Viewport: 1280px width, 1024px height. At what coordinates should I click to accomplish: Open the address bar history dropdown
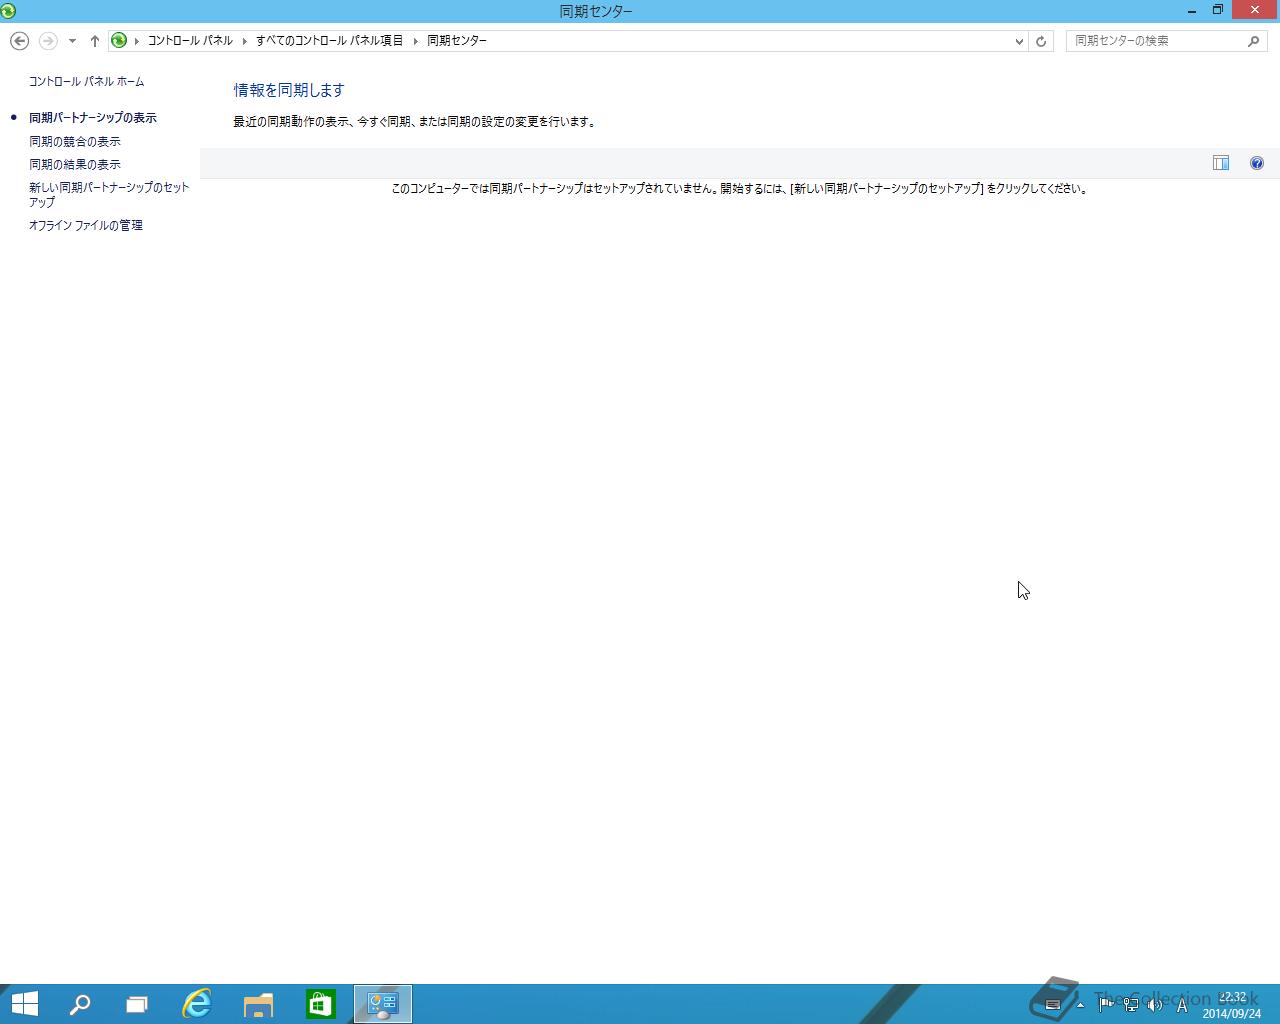1019,41
